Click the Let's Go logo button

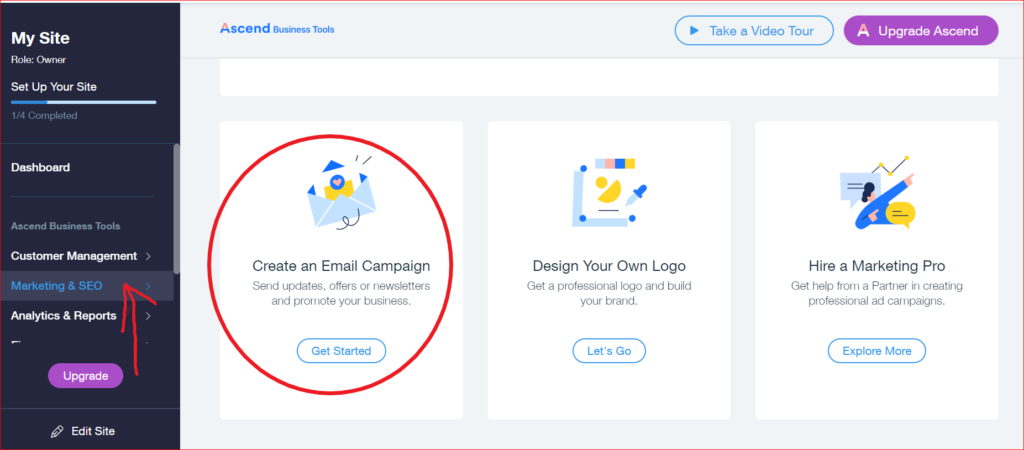609,351
